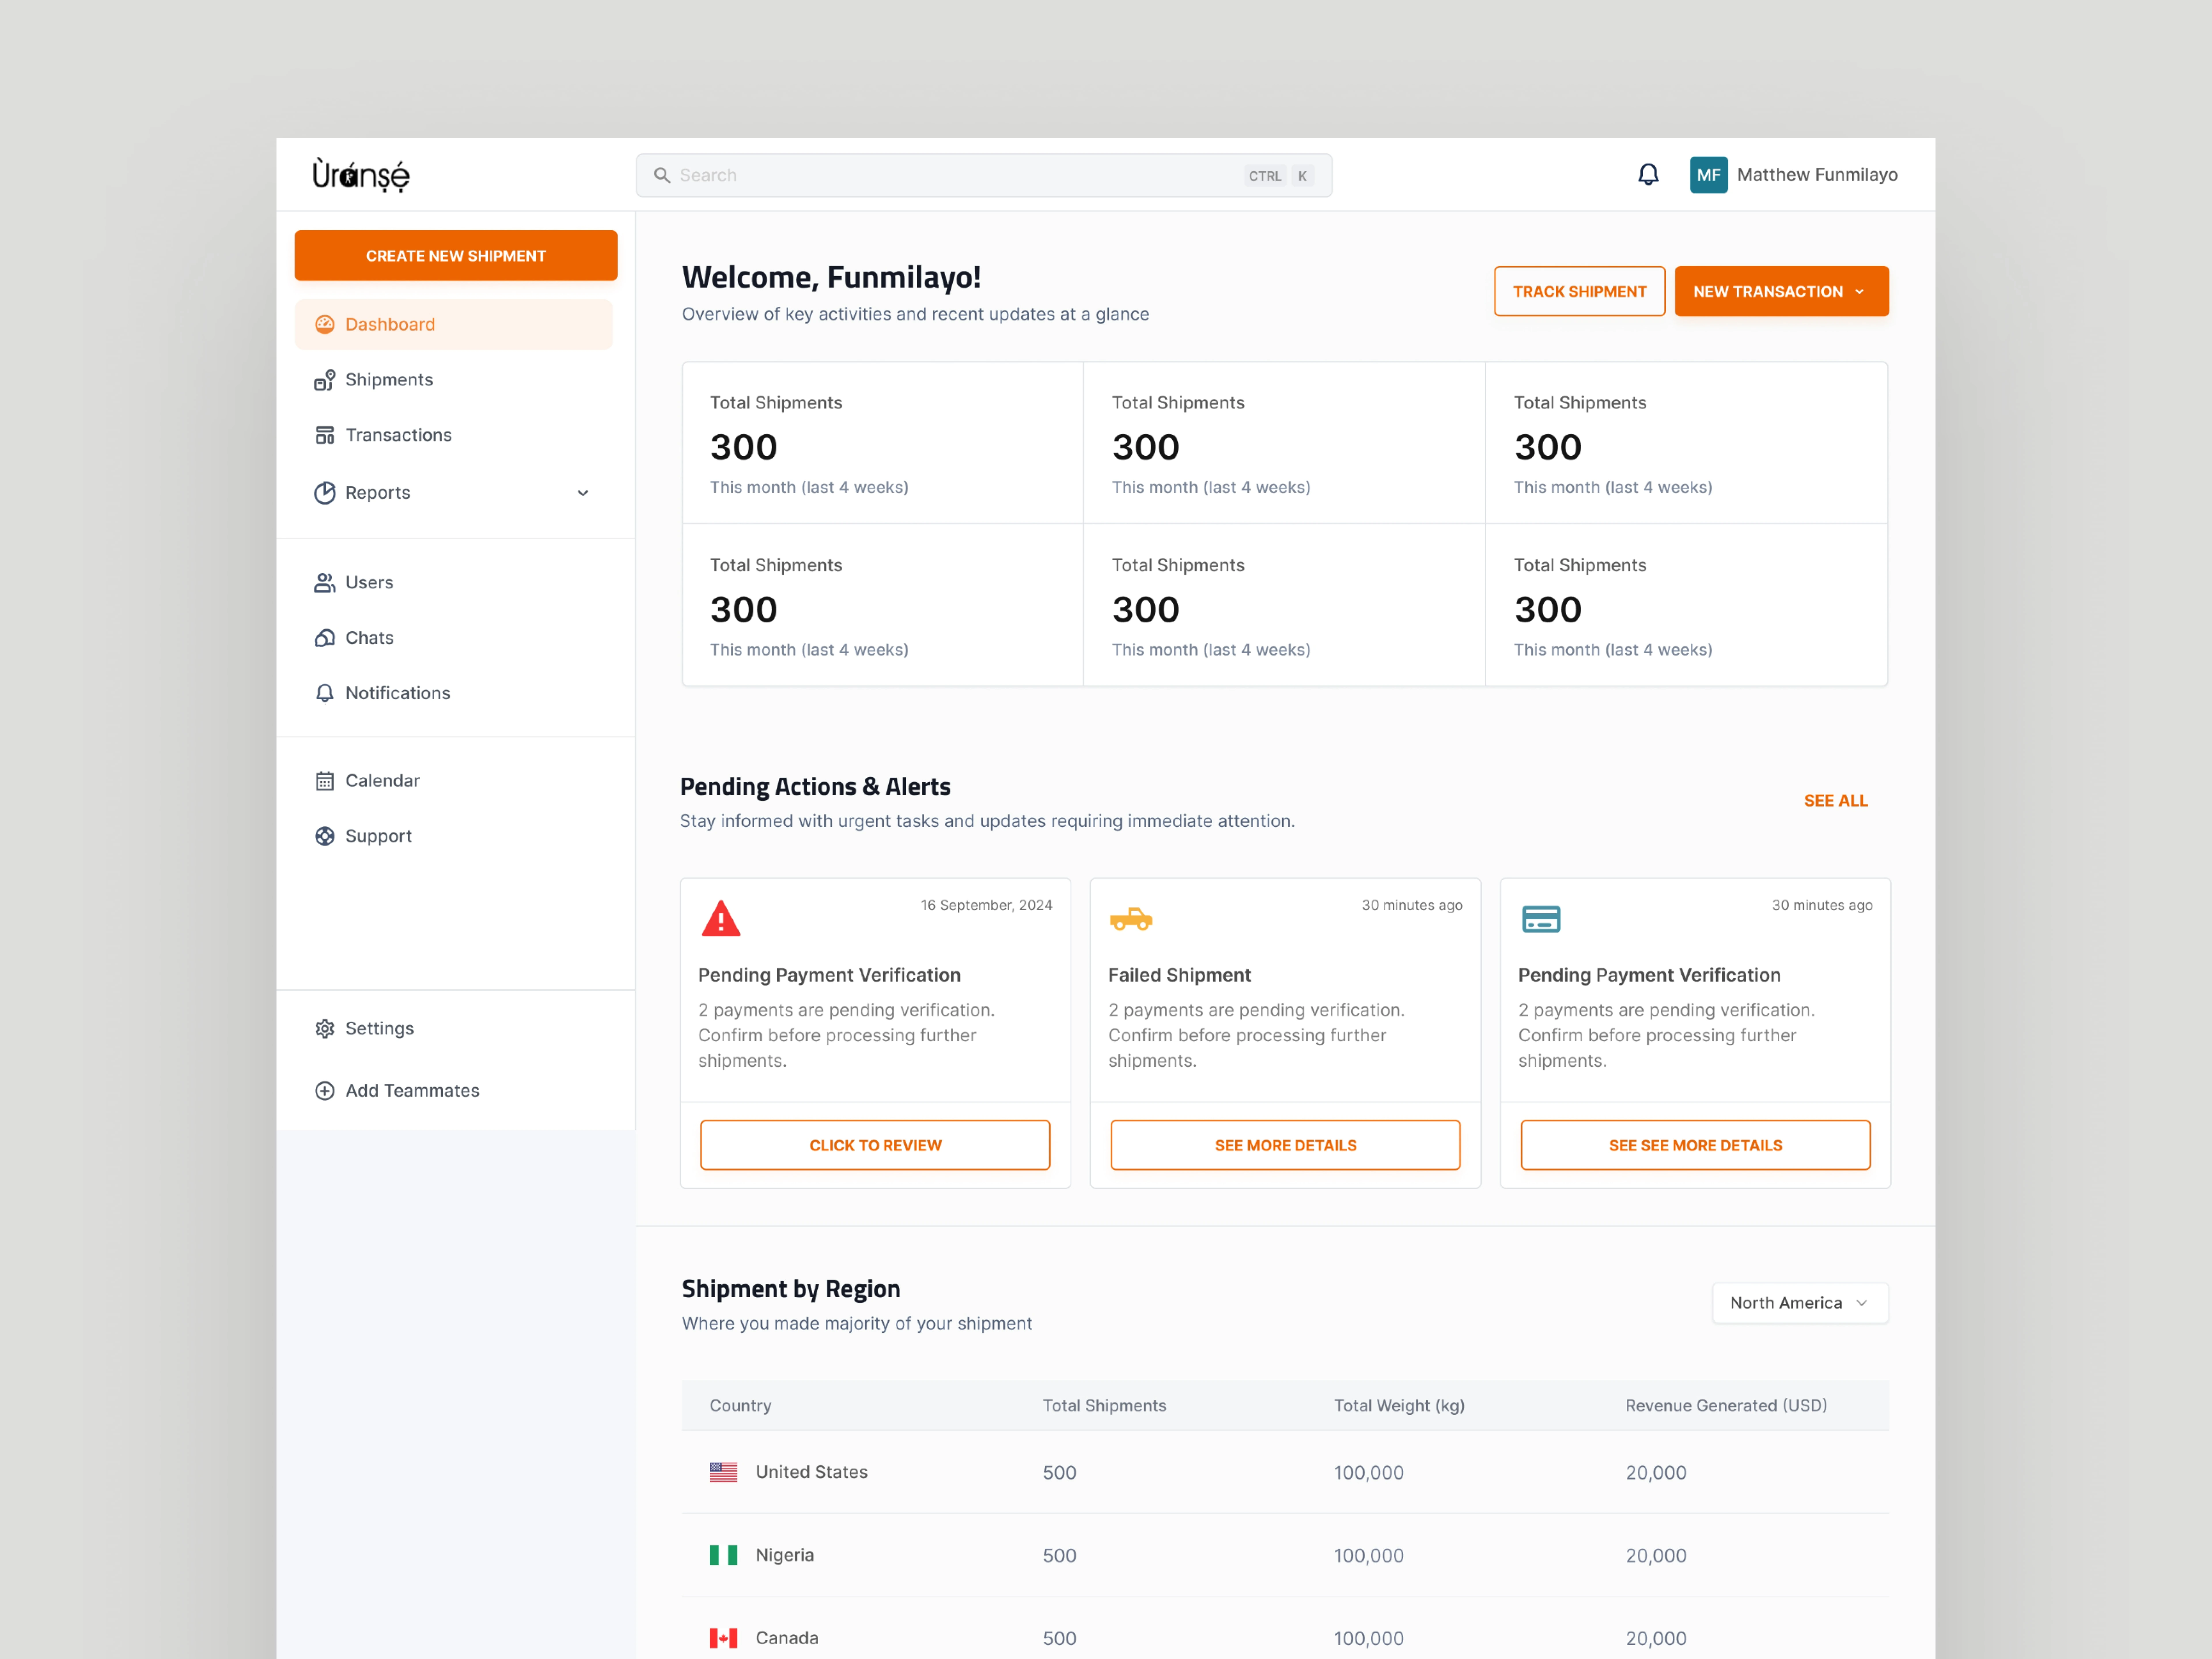This screenshot has width=2212, height=1659.
Task: Click the red warning triangle alert icon
Action: point(721,919)
